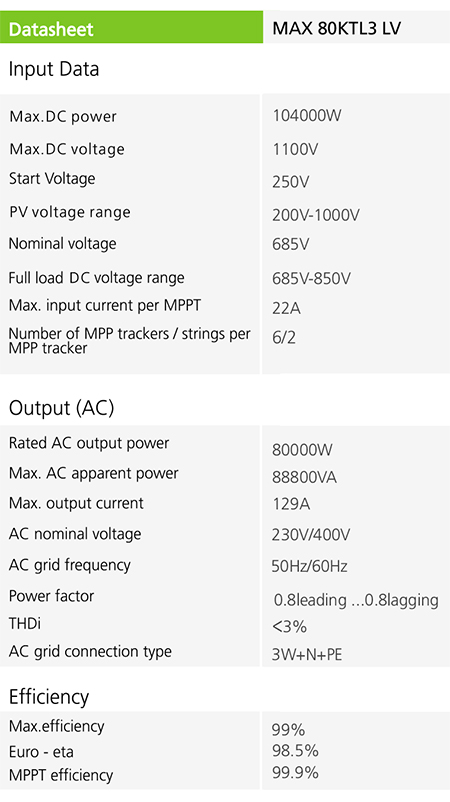Select the PV voltage range 200V-1000V value
Screen dimensions: 450x802
coord(316,215)
